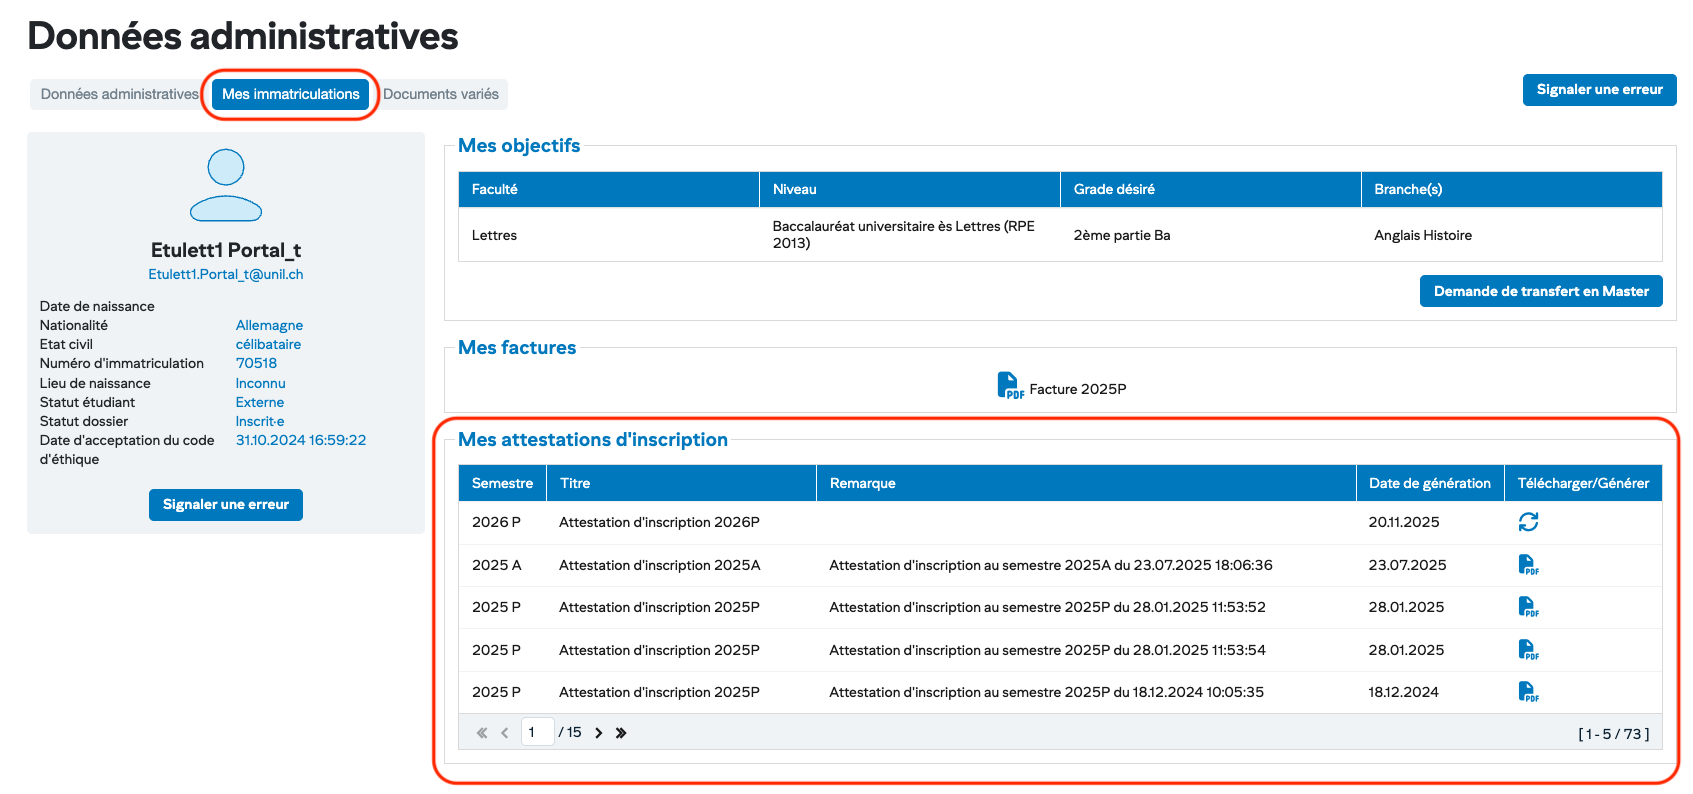Click the page number input field
Image resolution: width=1693 pixels, height=794 pixels.
pos(537,732)
